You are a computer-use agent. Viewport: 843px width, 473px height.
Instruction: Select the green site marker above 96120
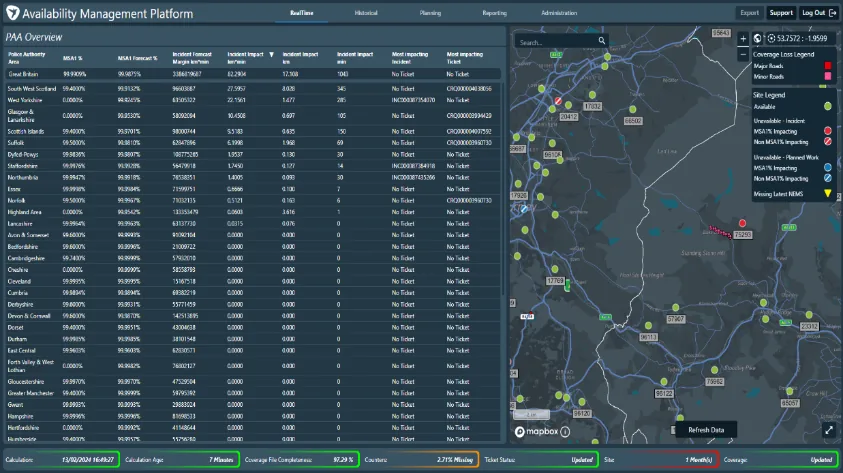(582, 402)
